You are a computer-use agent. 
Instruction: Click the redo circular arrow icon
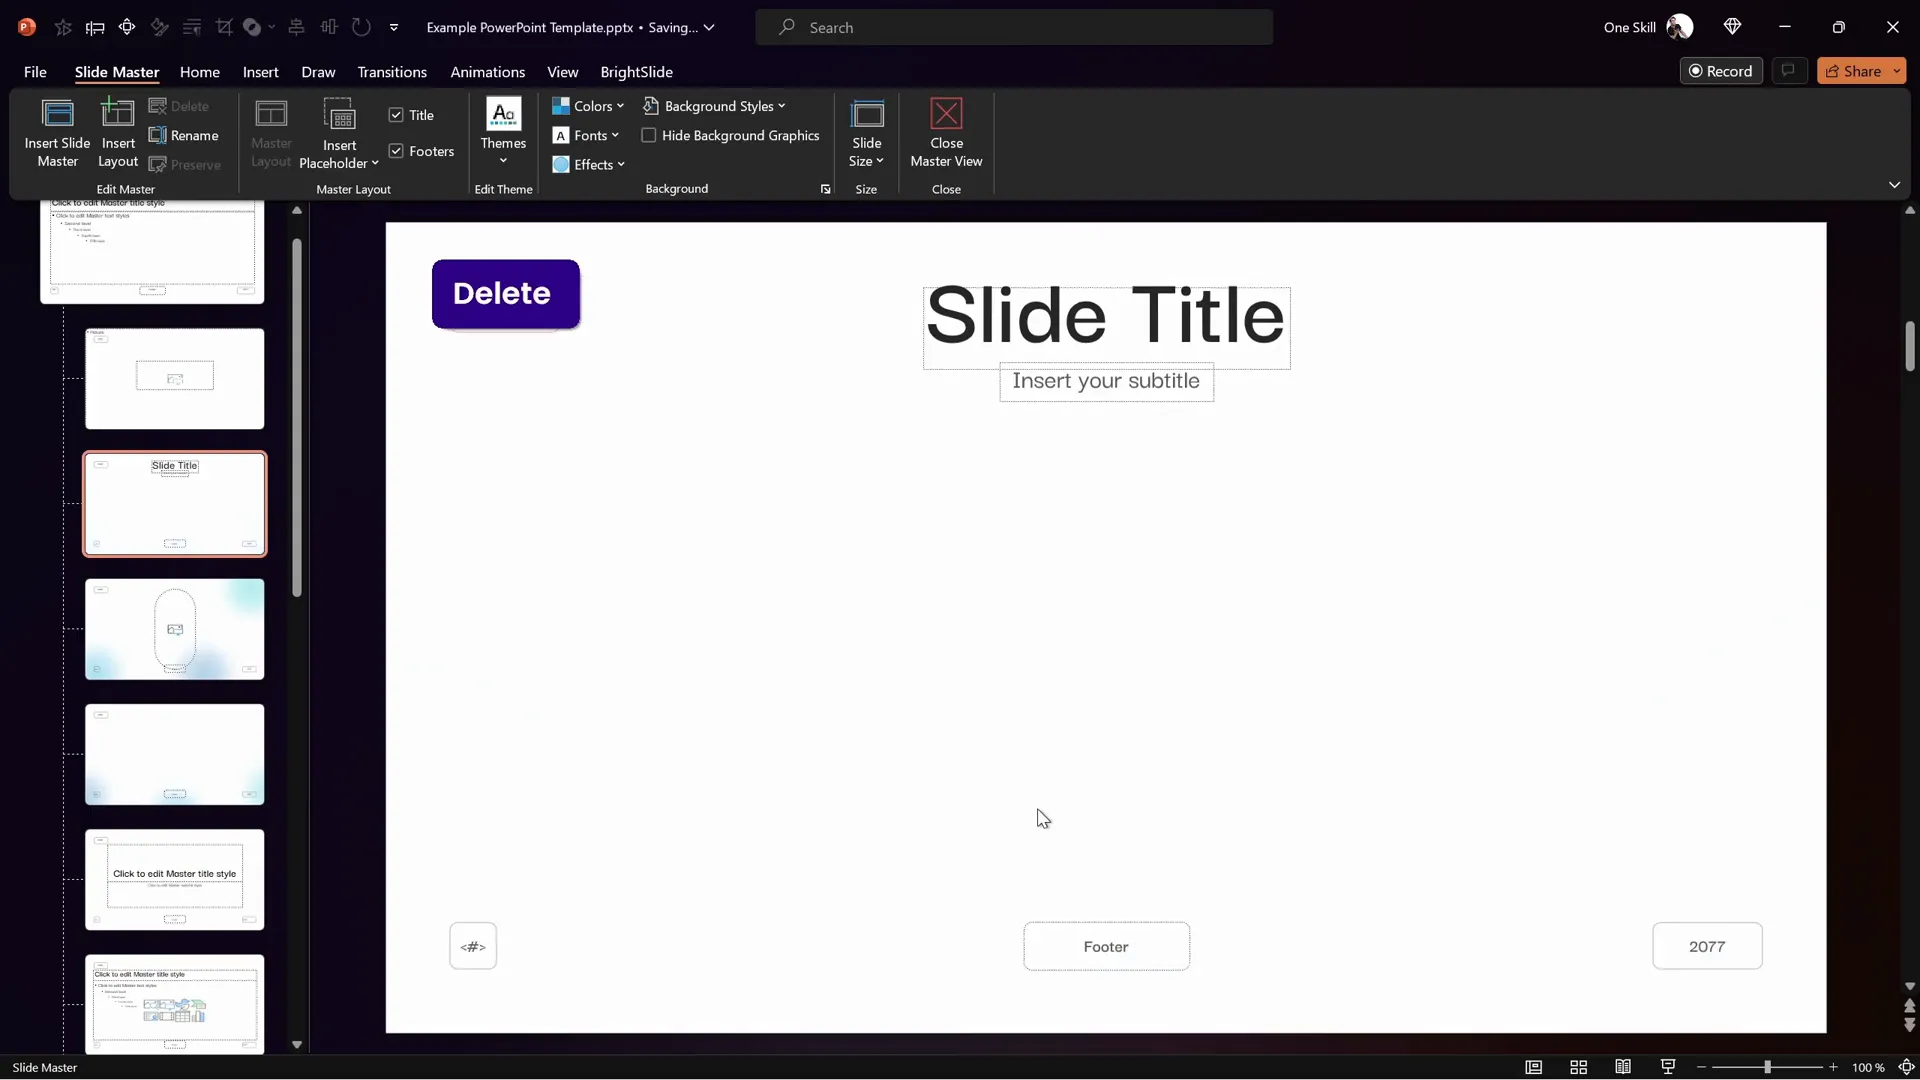pos(361,27)
